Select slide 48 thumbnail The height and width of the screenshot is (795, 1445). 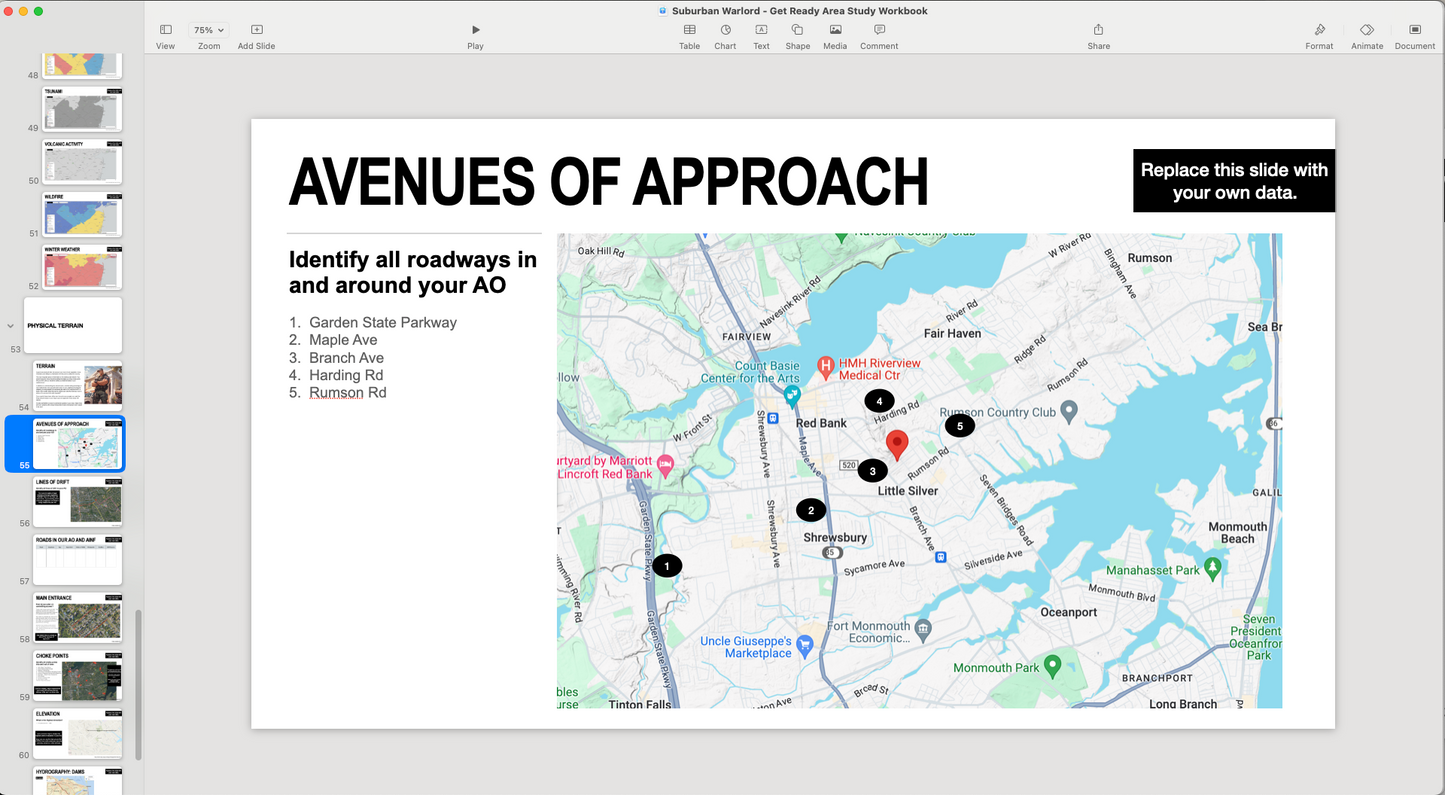[82, 66]
